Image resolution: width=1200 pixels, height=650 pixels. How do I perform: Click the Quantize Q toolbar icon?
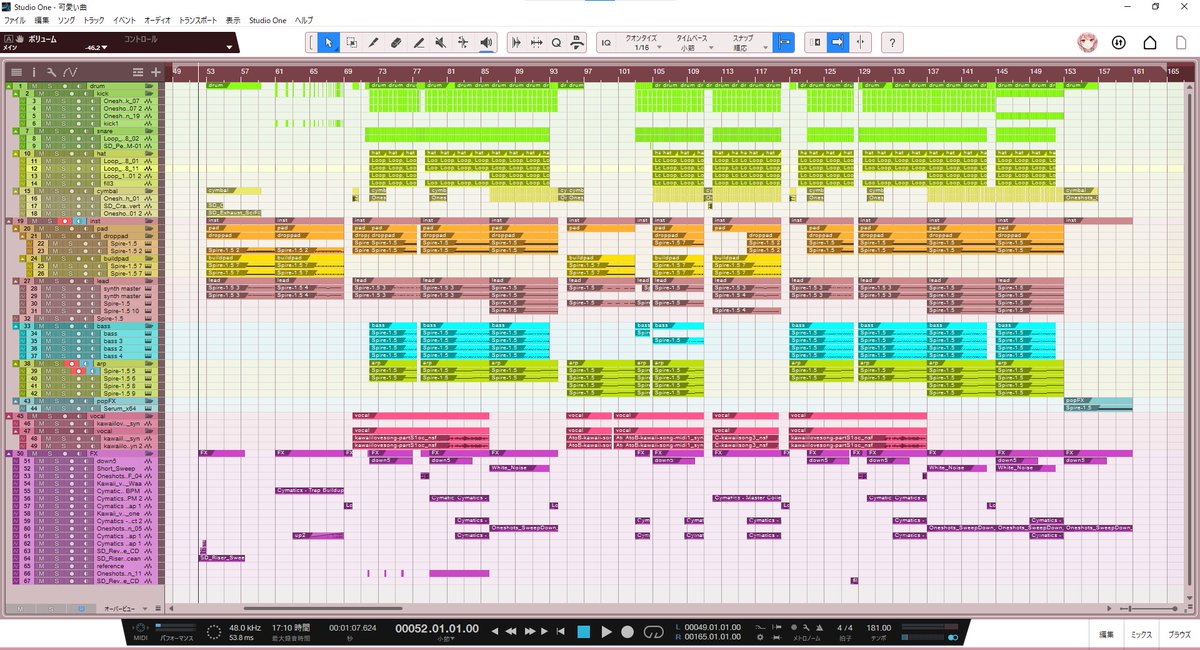coord(556,42)
